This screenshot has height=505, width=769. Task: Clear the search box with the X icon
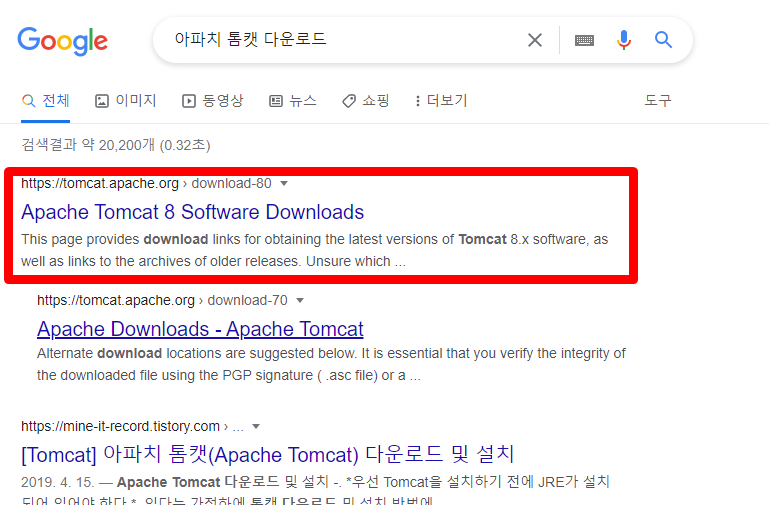535,40
